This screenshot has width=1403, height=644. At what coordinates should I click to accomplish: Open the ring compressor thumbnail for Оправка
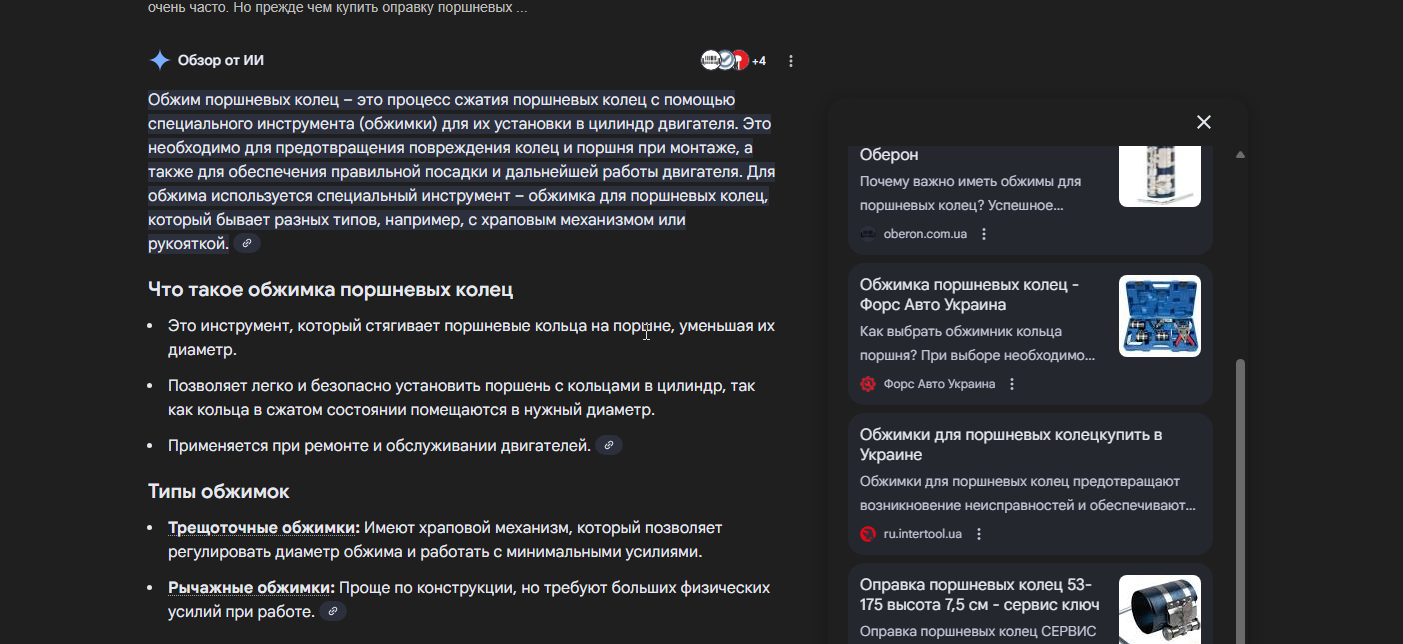click(x=1160, y=609)
